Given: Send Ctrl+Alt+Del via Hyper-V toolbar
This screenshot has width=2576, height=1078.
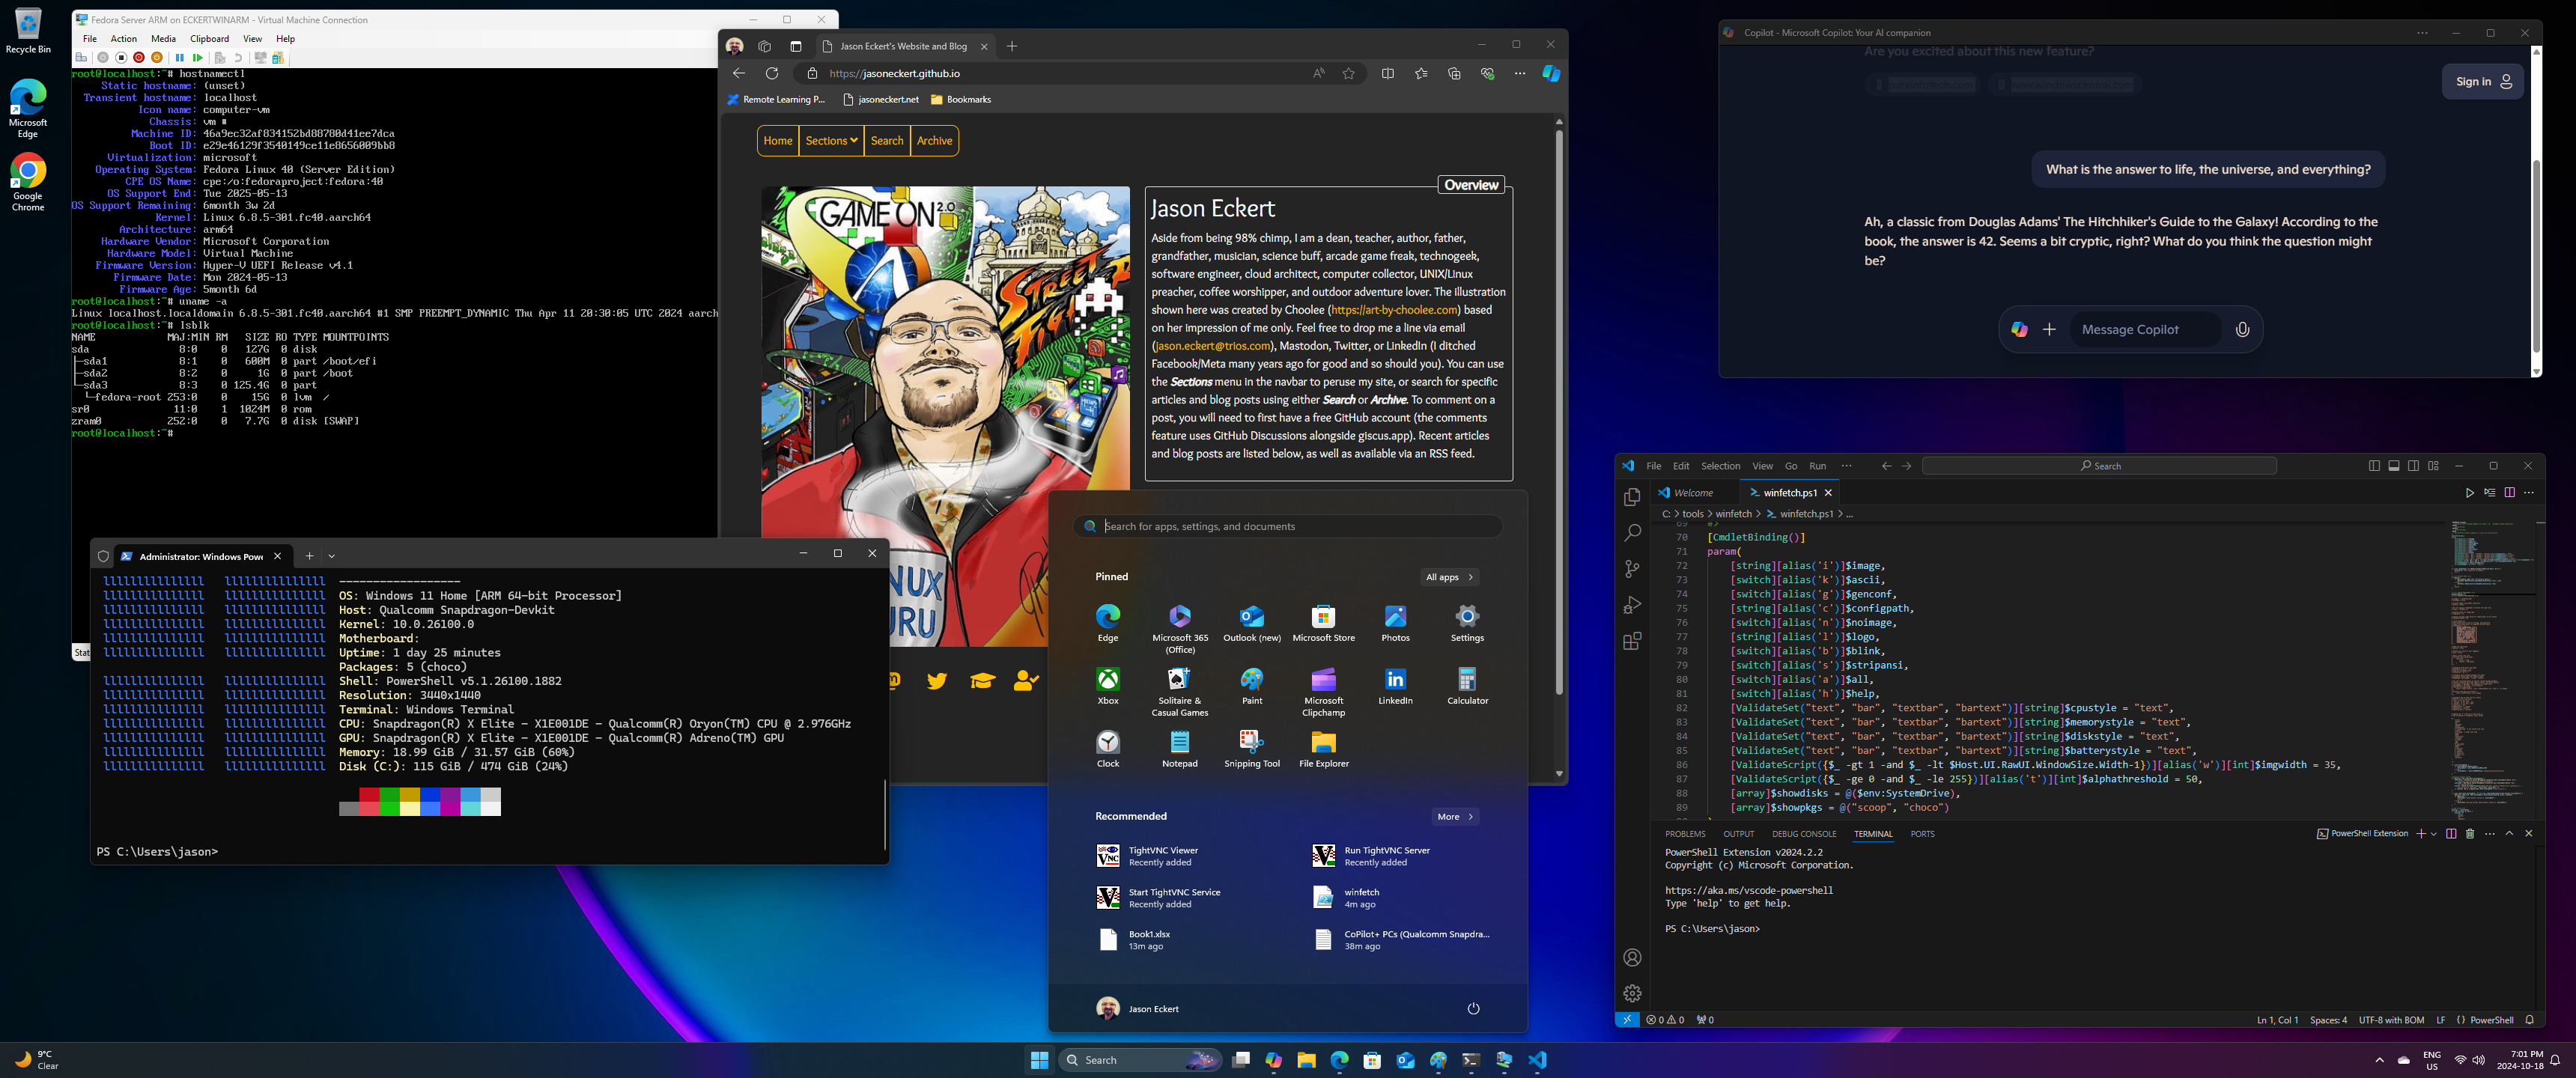Looking at the screenshot, I should [x=82, y=57].
